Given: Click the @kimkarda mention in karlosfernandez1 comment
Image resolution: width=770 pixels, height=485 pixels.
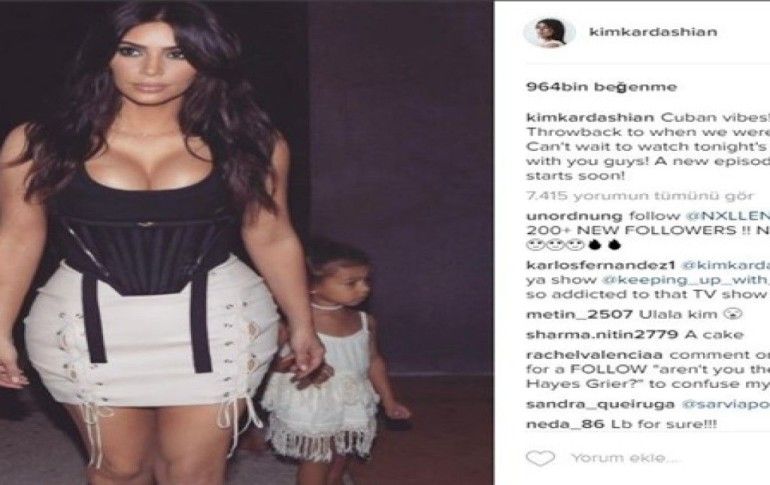Looking at the screenshot, I should (726, 265).
